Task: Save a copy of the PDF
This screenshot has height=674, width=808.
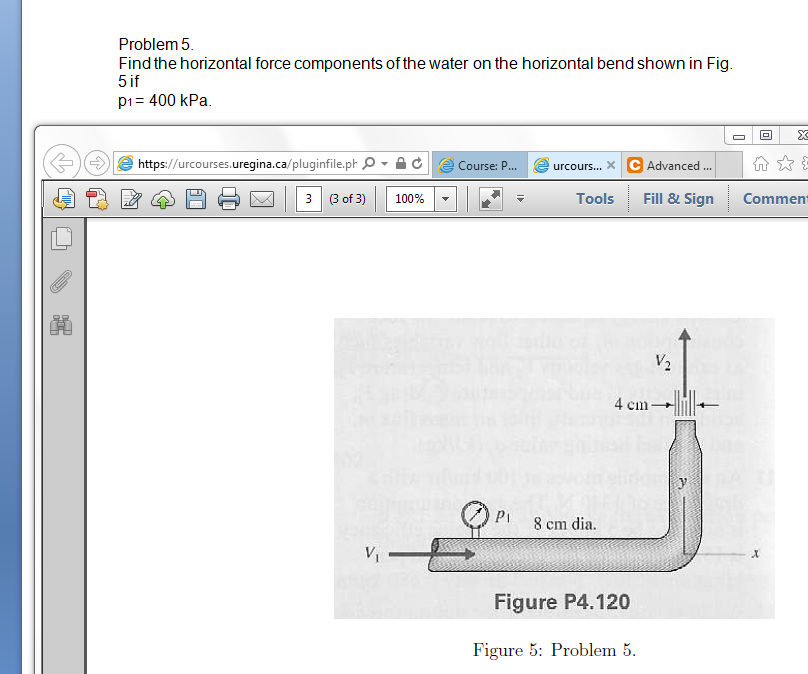Action: pos(196,198)
